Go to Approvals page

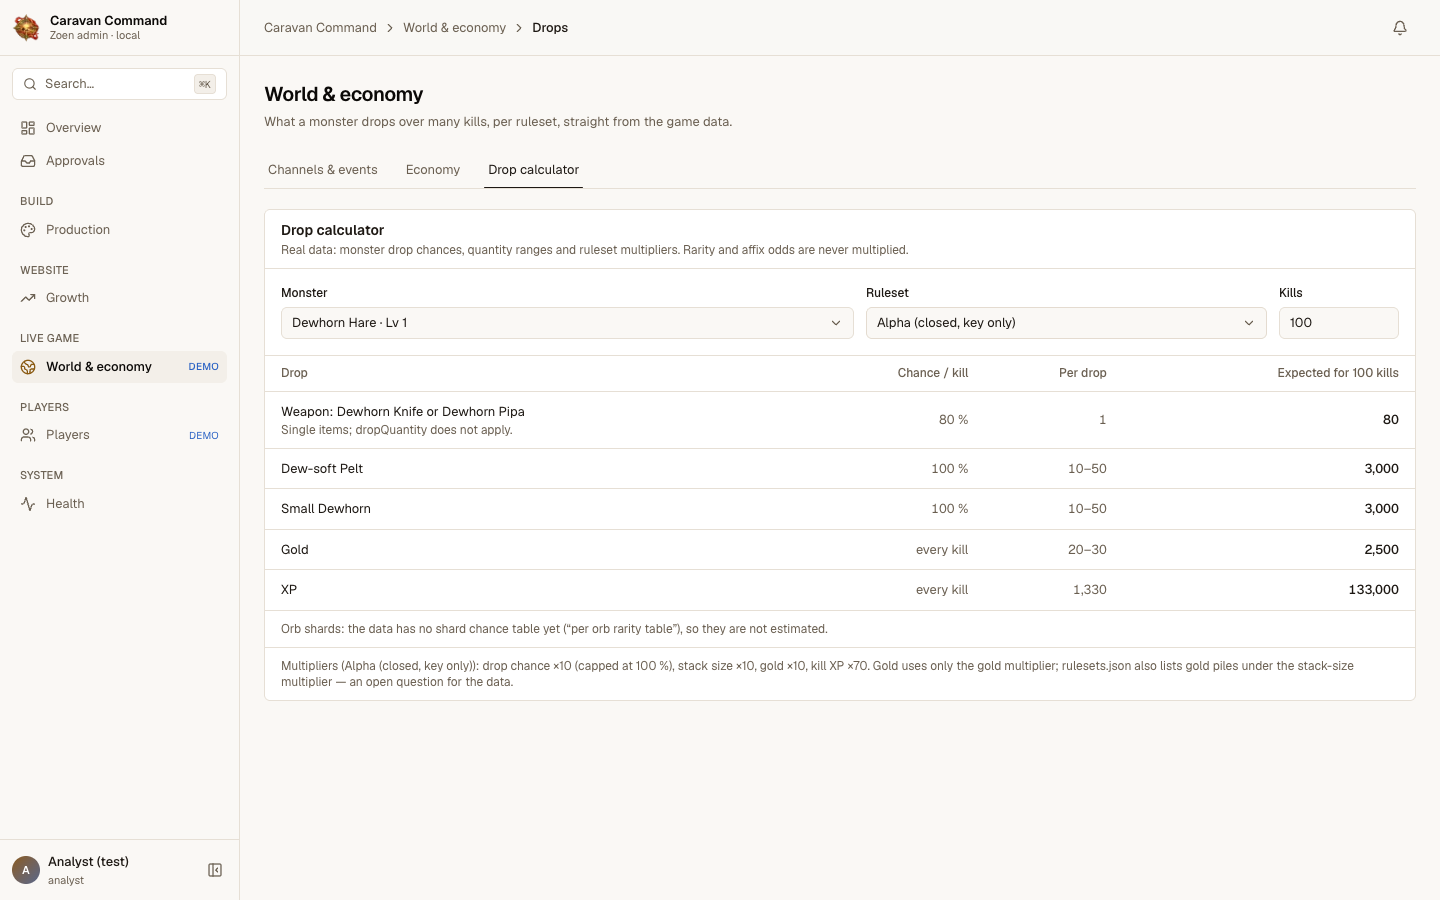(x=120, y=161)
